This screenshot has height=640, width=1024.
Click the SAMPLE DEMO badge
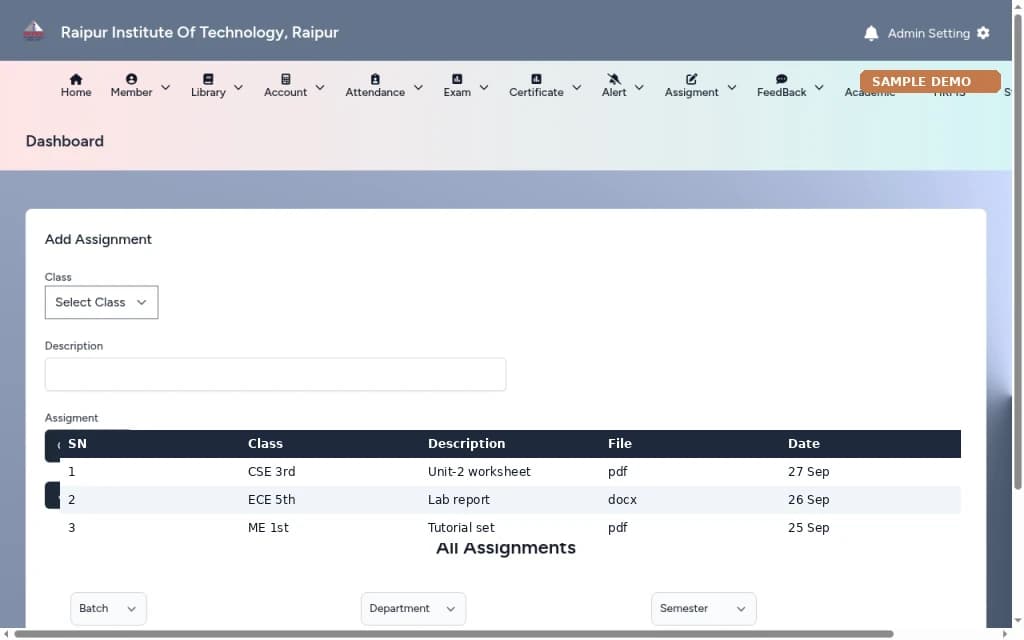[x=930, y=82]
